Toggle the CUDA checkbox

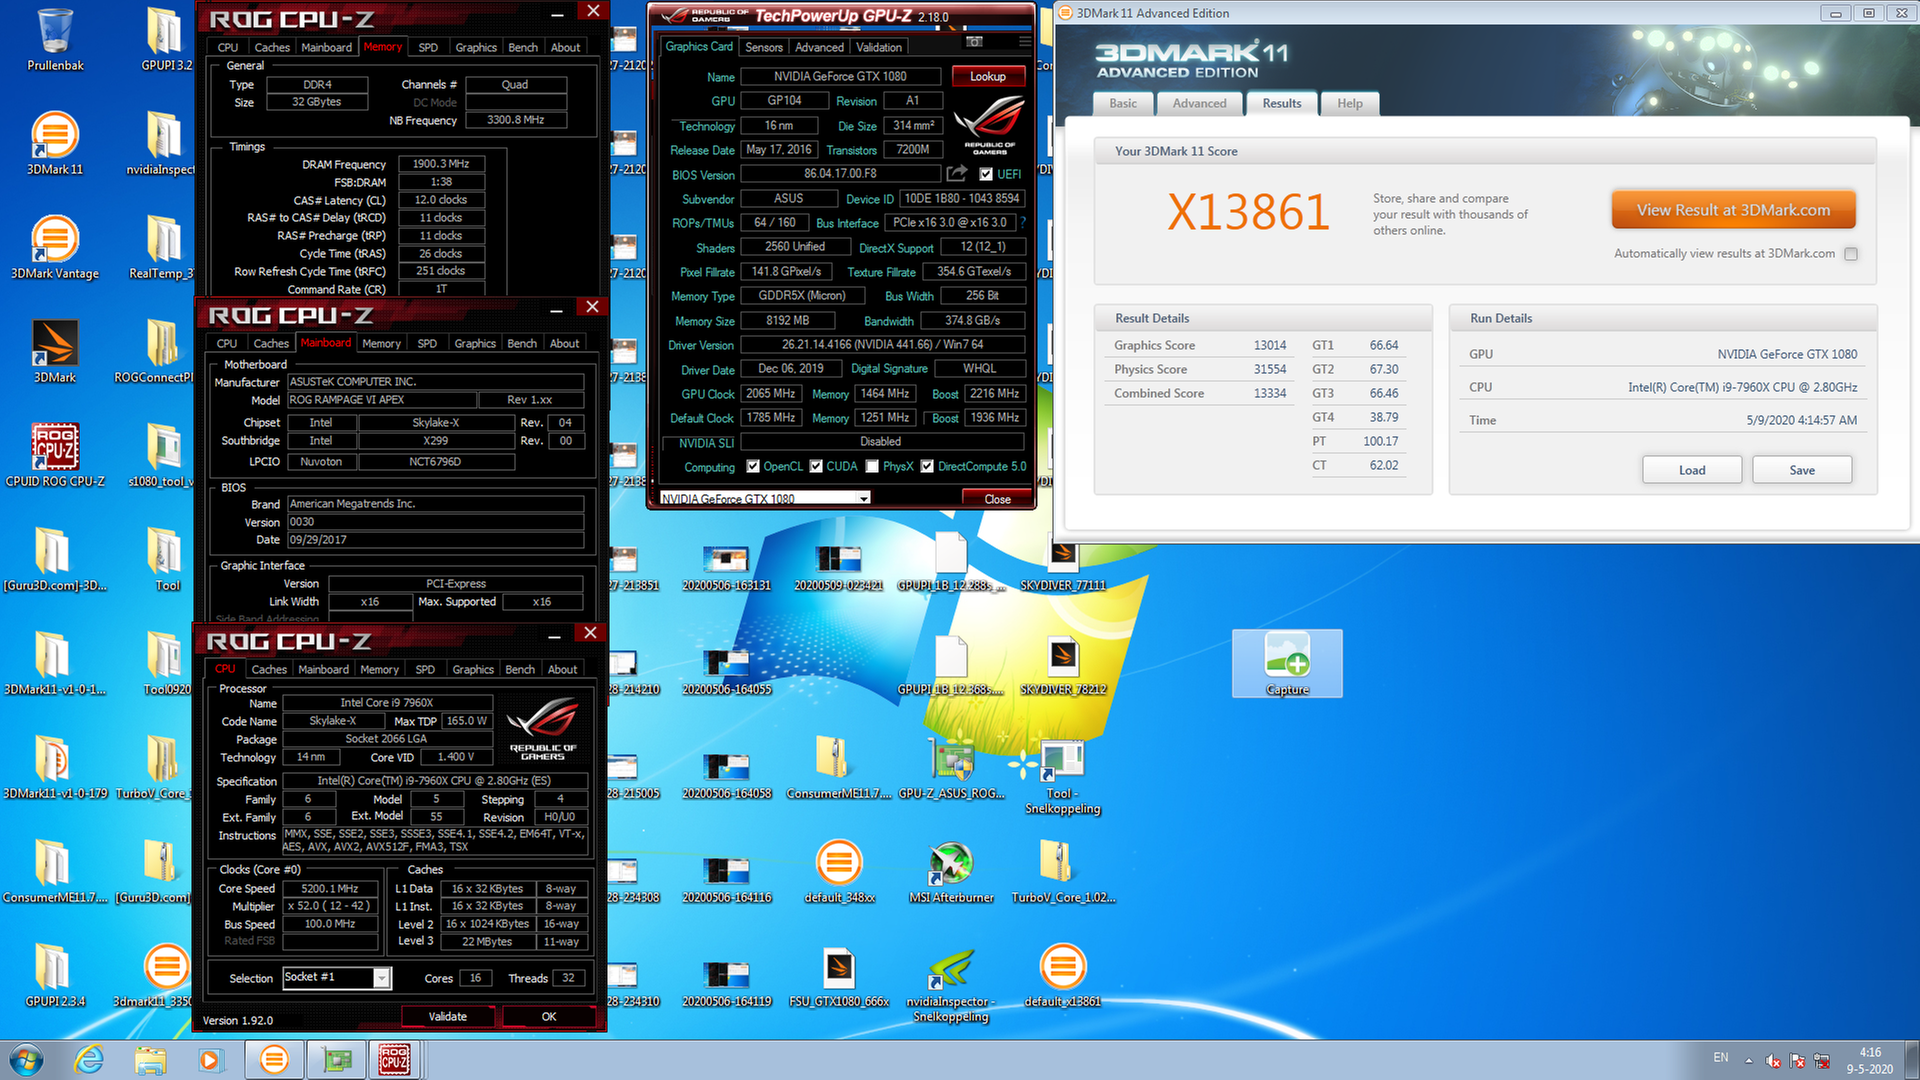click(816, 466)
